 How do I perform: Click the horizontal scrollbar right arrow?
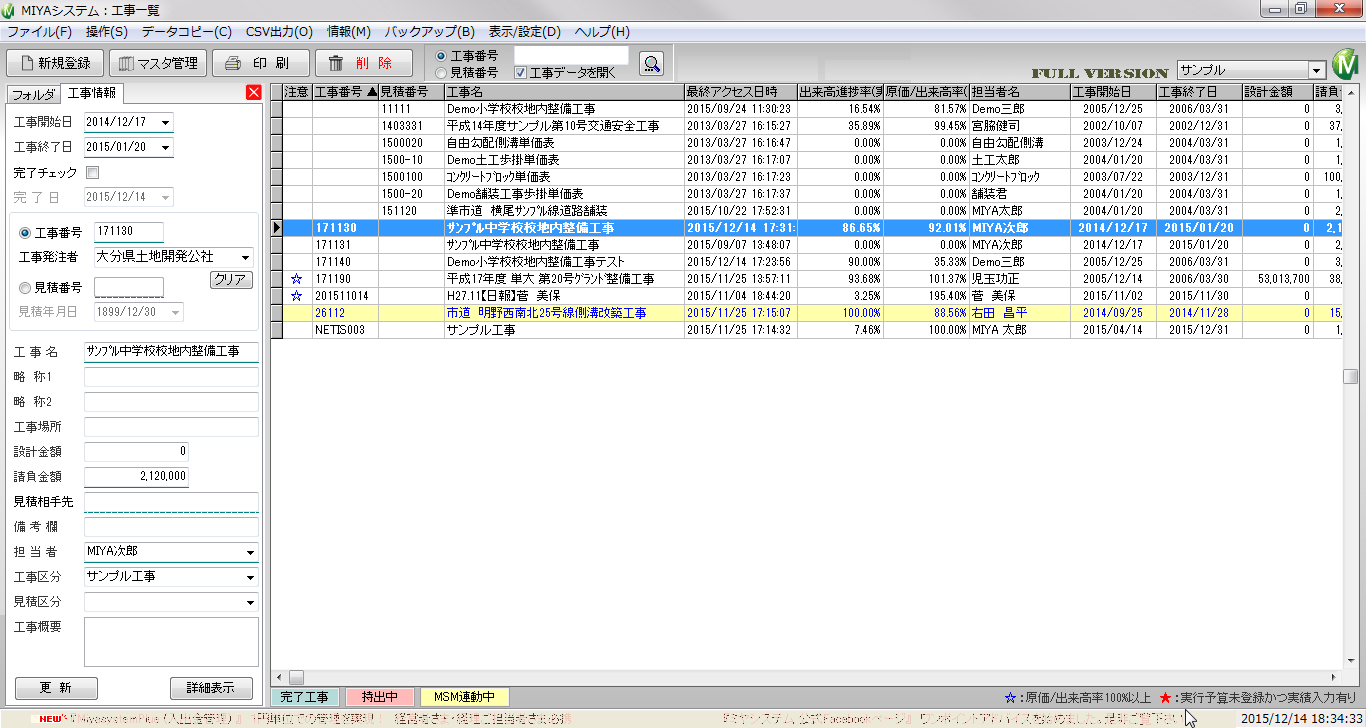tap(1333, 677)
